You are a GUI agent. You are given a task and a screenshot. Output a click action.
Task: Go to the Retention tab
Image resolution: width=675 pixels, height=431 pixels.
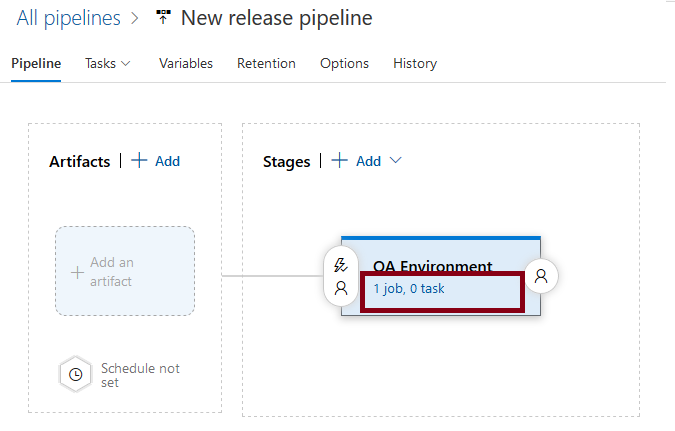click(x=266, y=64)
